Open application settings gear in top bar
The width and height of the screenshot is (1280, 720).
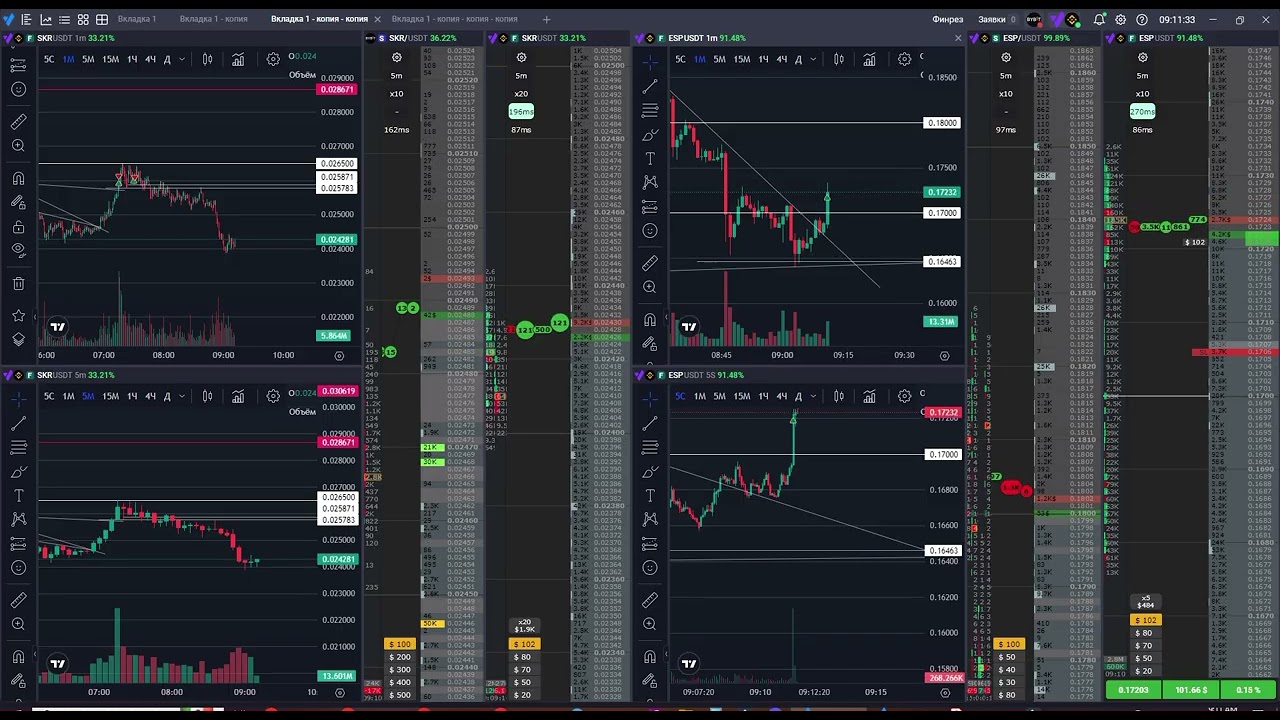[1121, 19]
